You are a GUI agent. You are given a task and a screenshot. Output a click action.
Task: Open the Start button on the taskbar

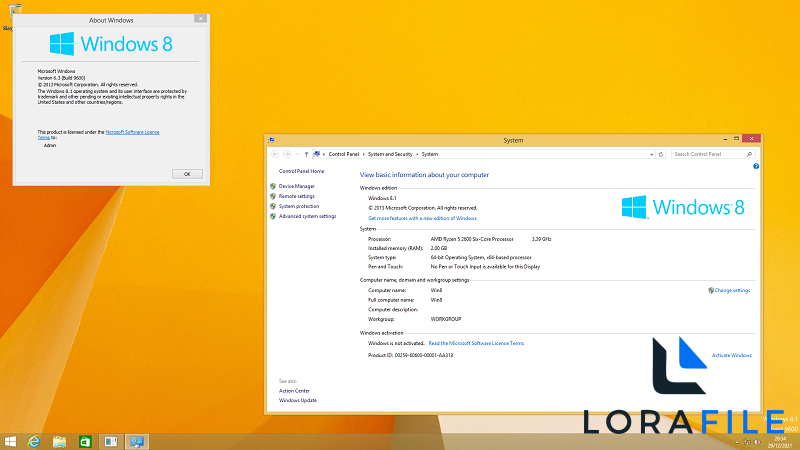[10, 441]
